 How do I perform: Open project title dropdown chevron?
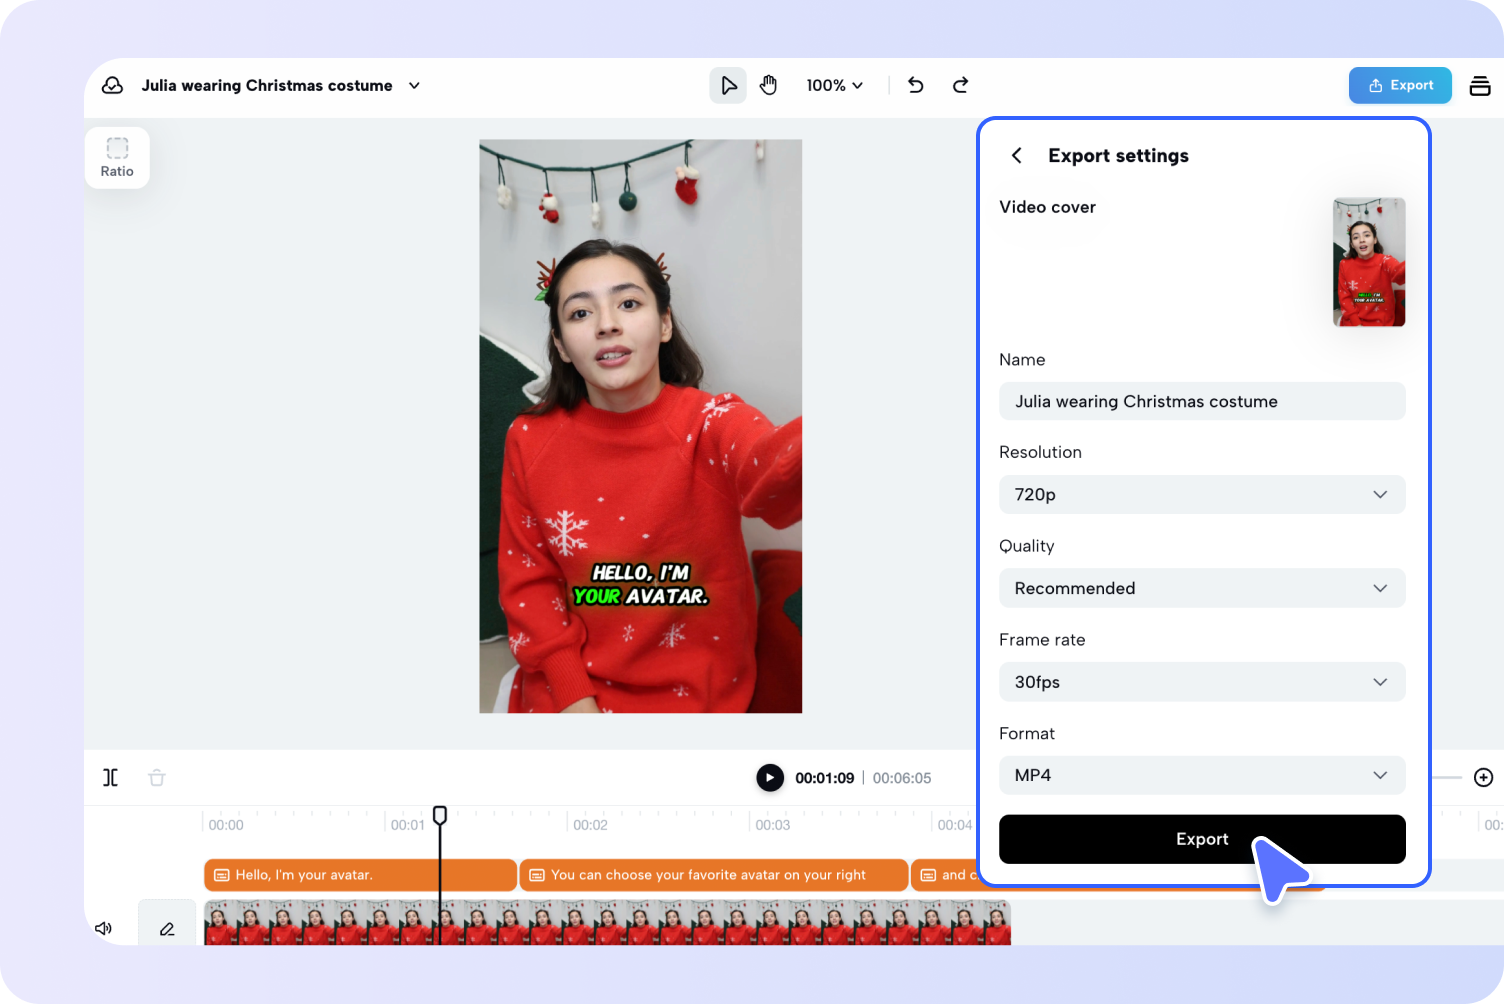tap(414, 86)
